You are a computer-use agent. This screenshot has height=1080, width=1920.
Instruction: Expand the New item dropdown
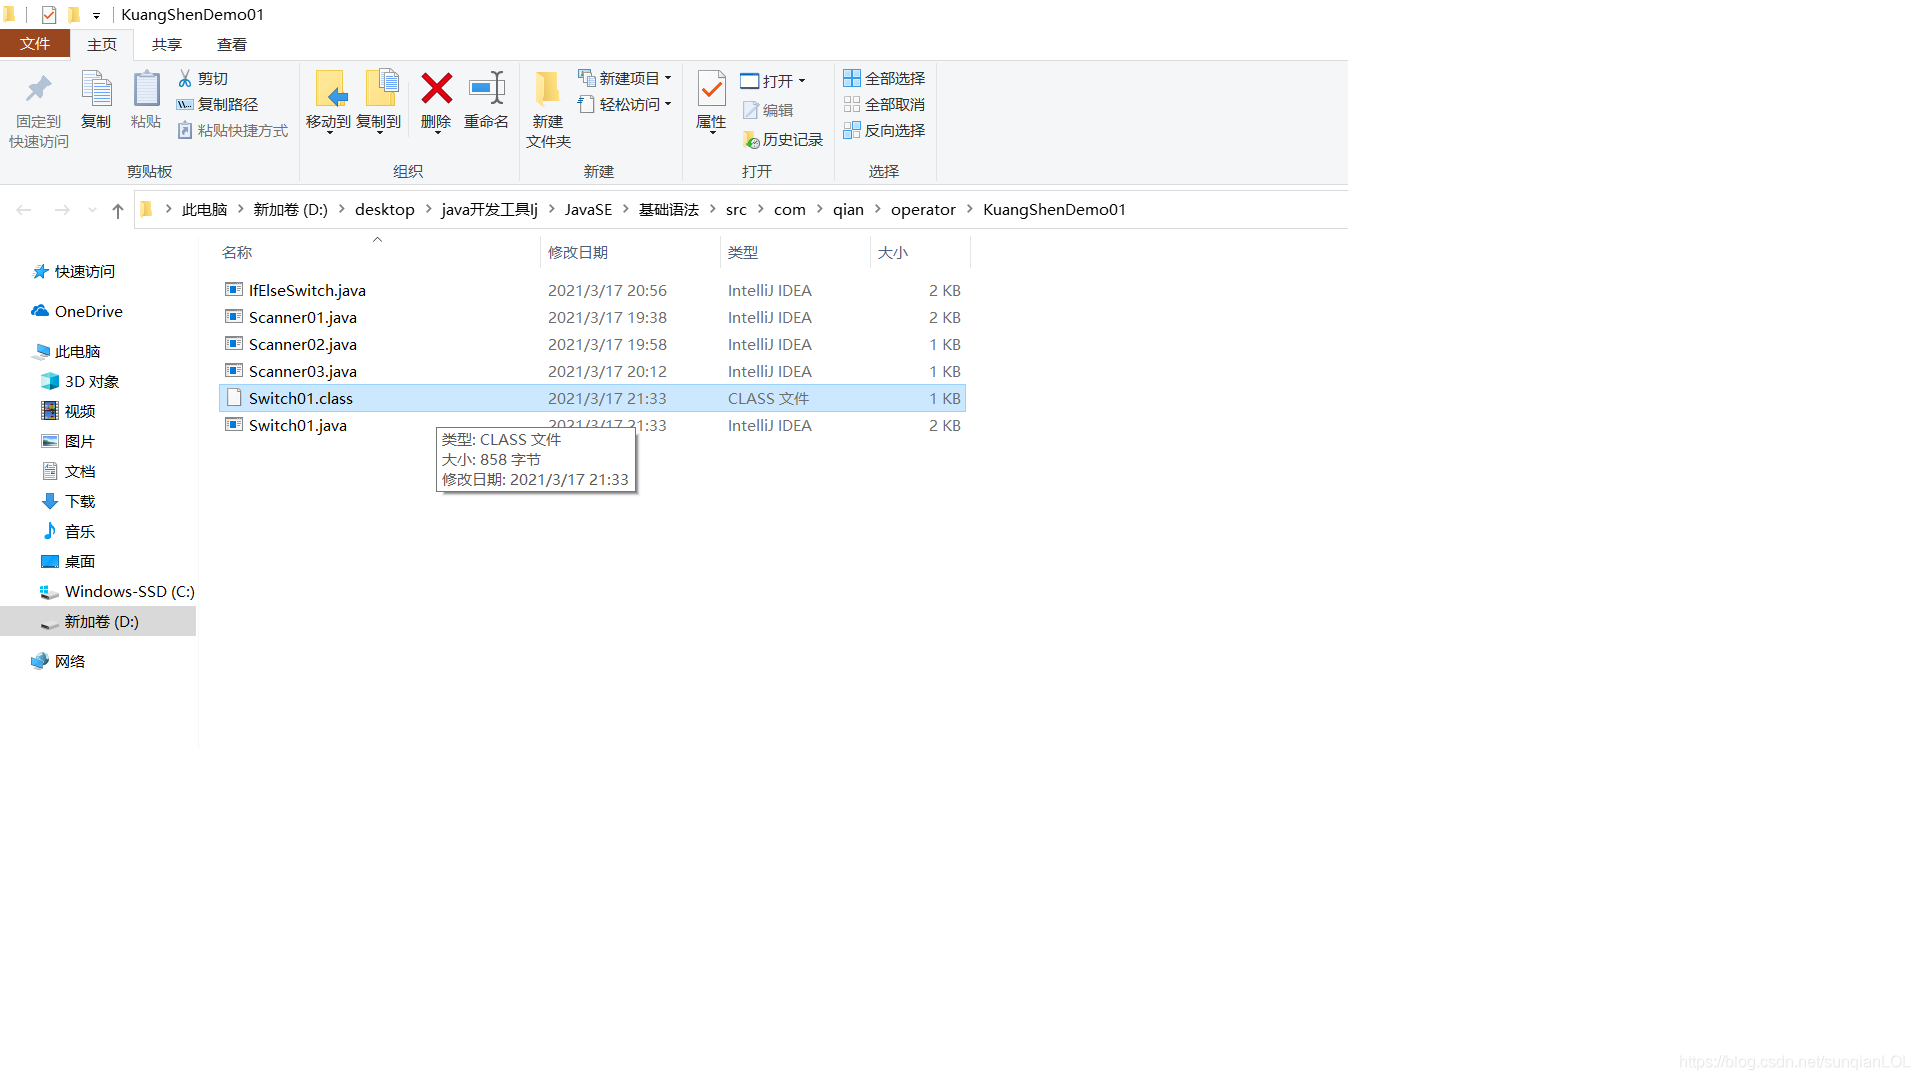tap(668, 78)
